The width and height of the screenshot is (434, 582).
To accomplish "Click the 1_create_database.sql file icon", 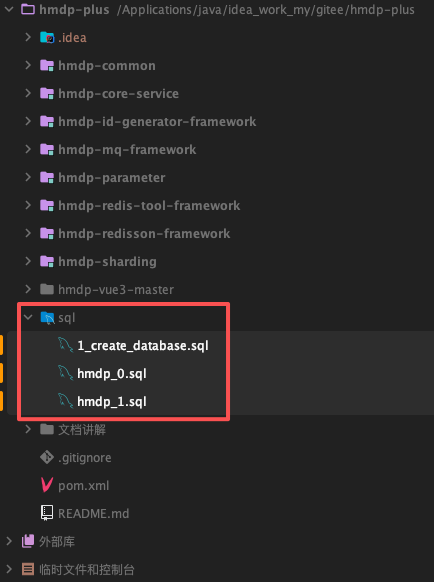I will pos(65,346).
